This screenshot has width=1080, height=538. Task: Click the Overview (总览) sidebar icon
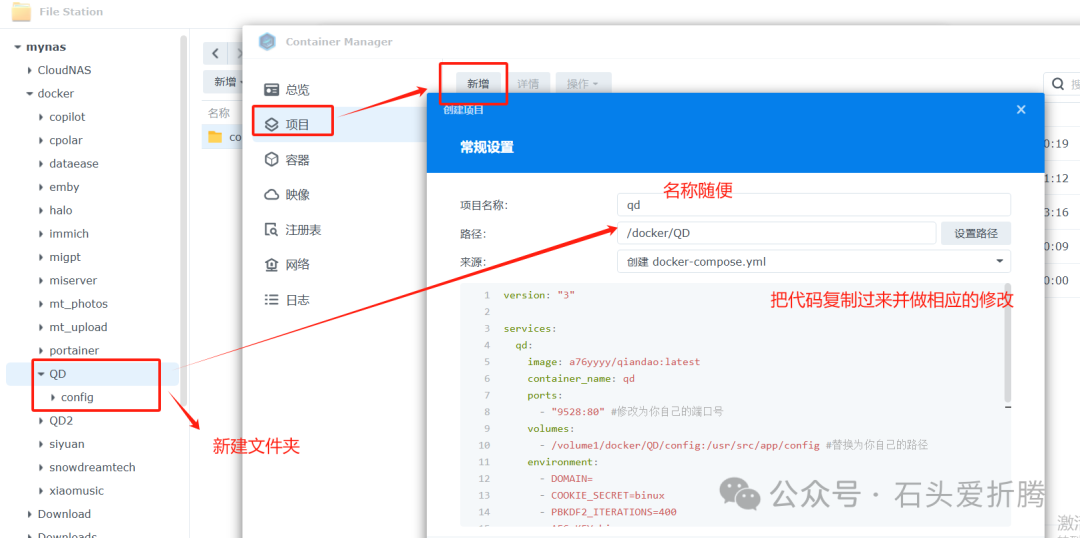click(271, 90)
